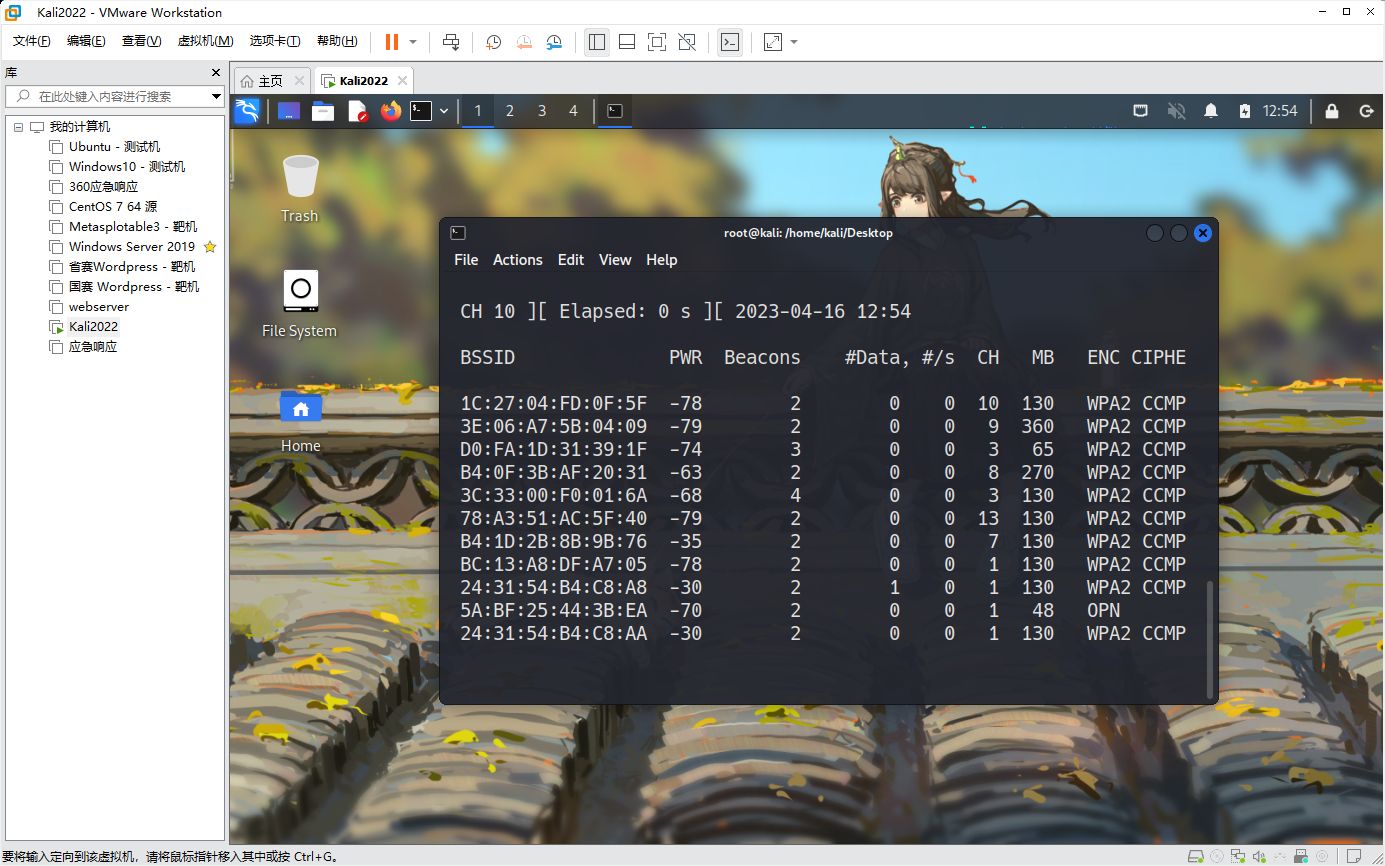
Task: Select Ubuntu - 测试机 in the library
Action: tap(114, 147)
